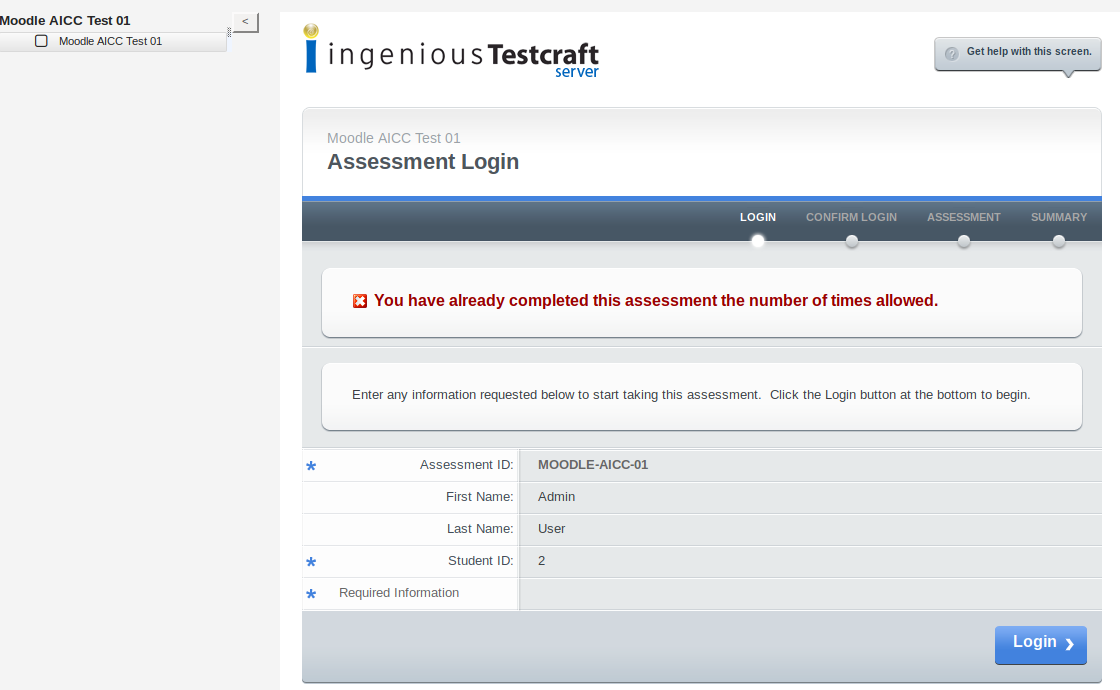Viewport: 1120px width, 690px height.
Task: Grab the sidebar resize handle
Action: point(229,32)
